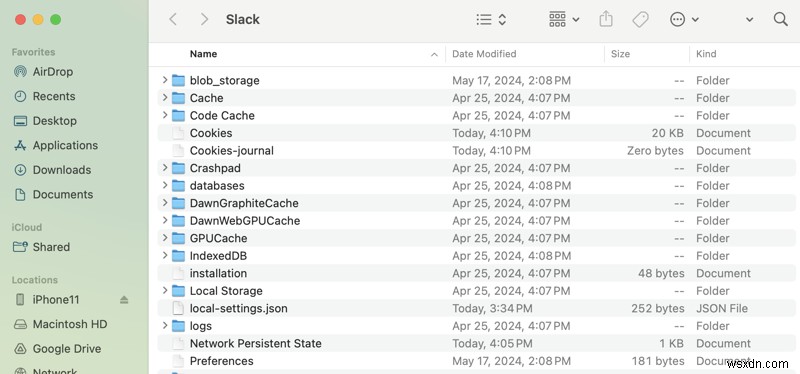The image size is (800, 374).
Task: Expand the Cache folder disclosure arrow
Action: tap(164, 97)
